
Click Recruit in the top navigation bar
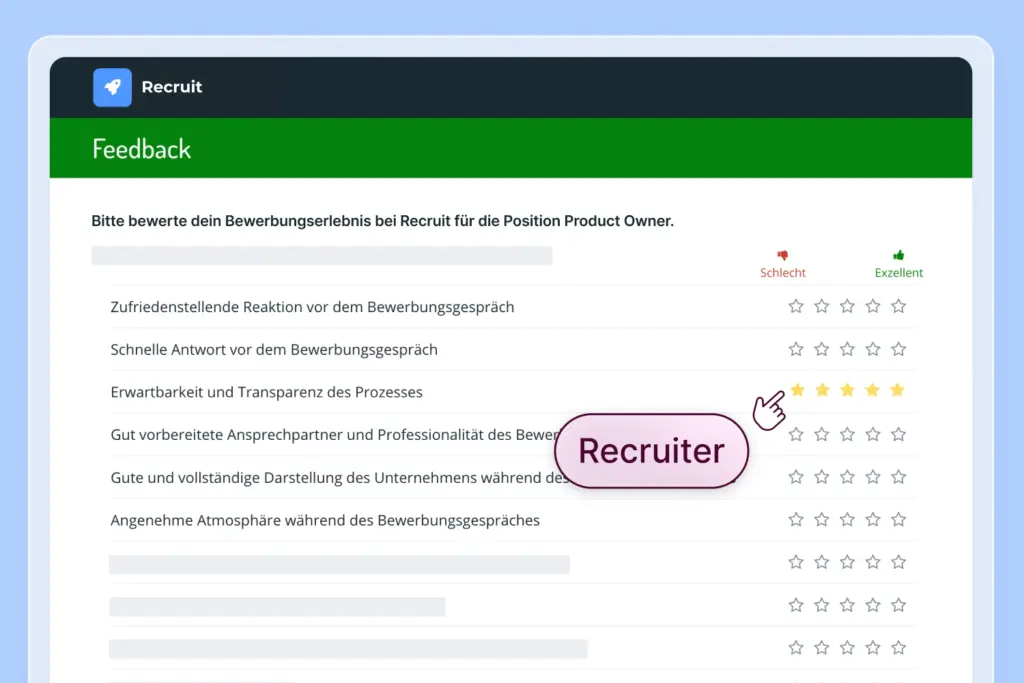coord(172,87)
